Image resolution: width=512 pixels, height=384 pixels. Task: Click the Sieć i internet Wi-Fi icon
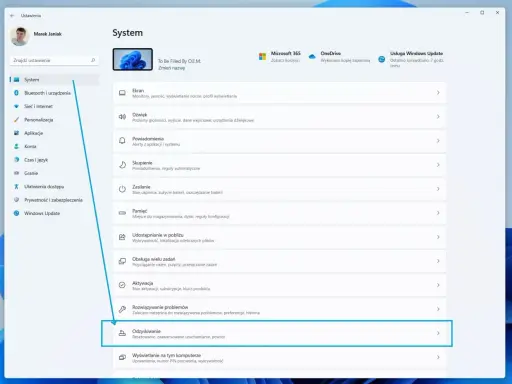tap(16, 106)
